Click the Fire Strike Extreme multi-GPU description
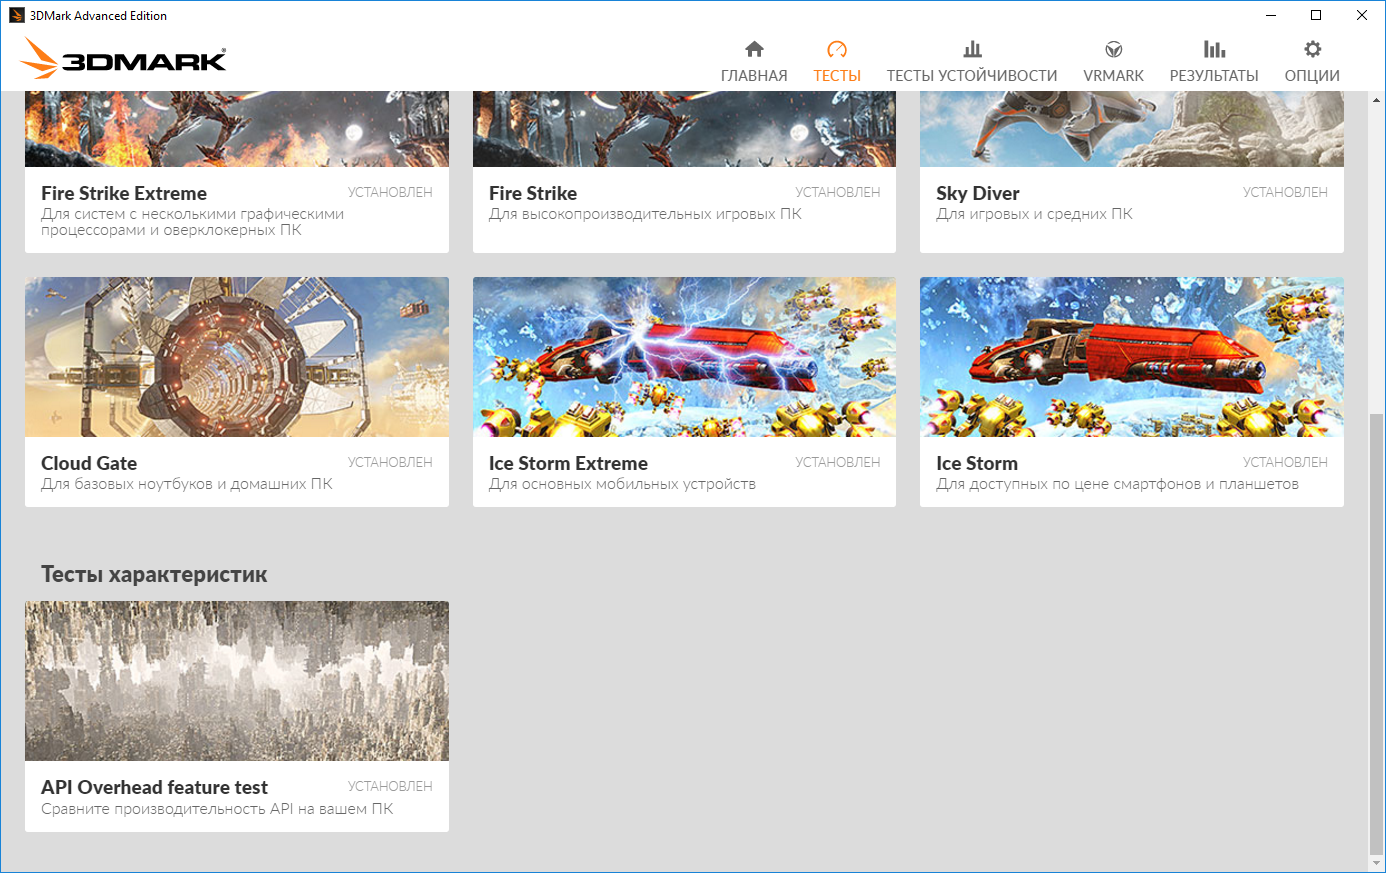This screenshot has width=1386, height=873. click(192, 222)
